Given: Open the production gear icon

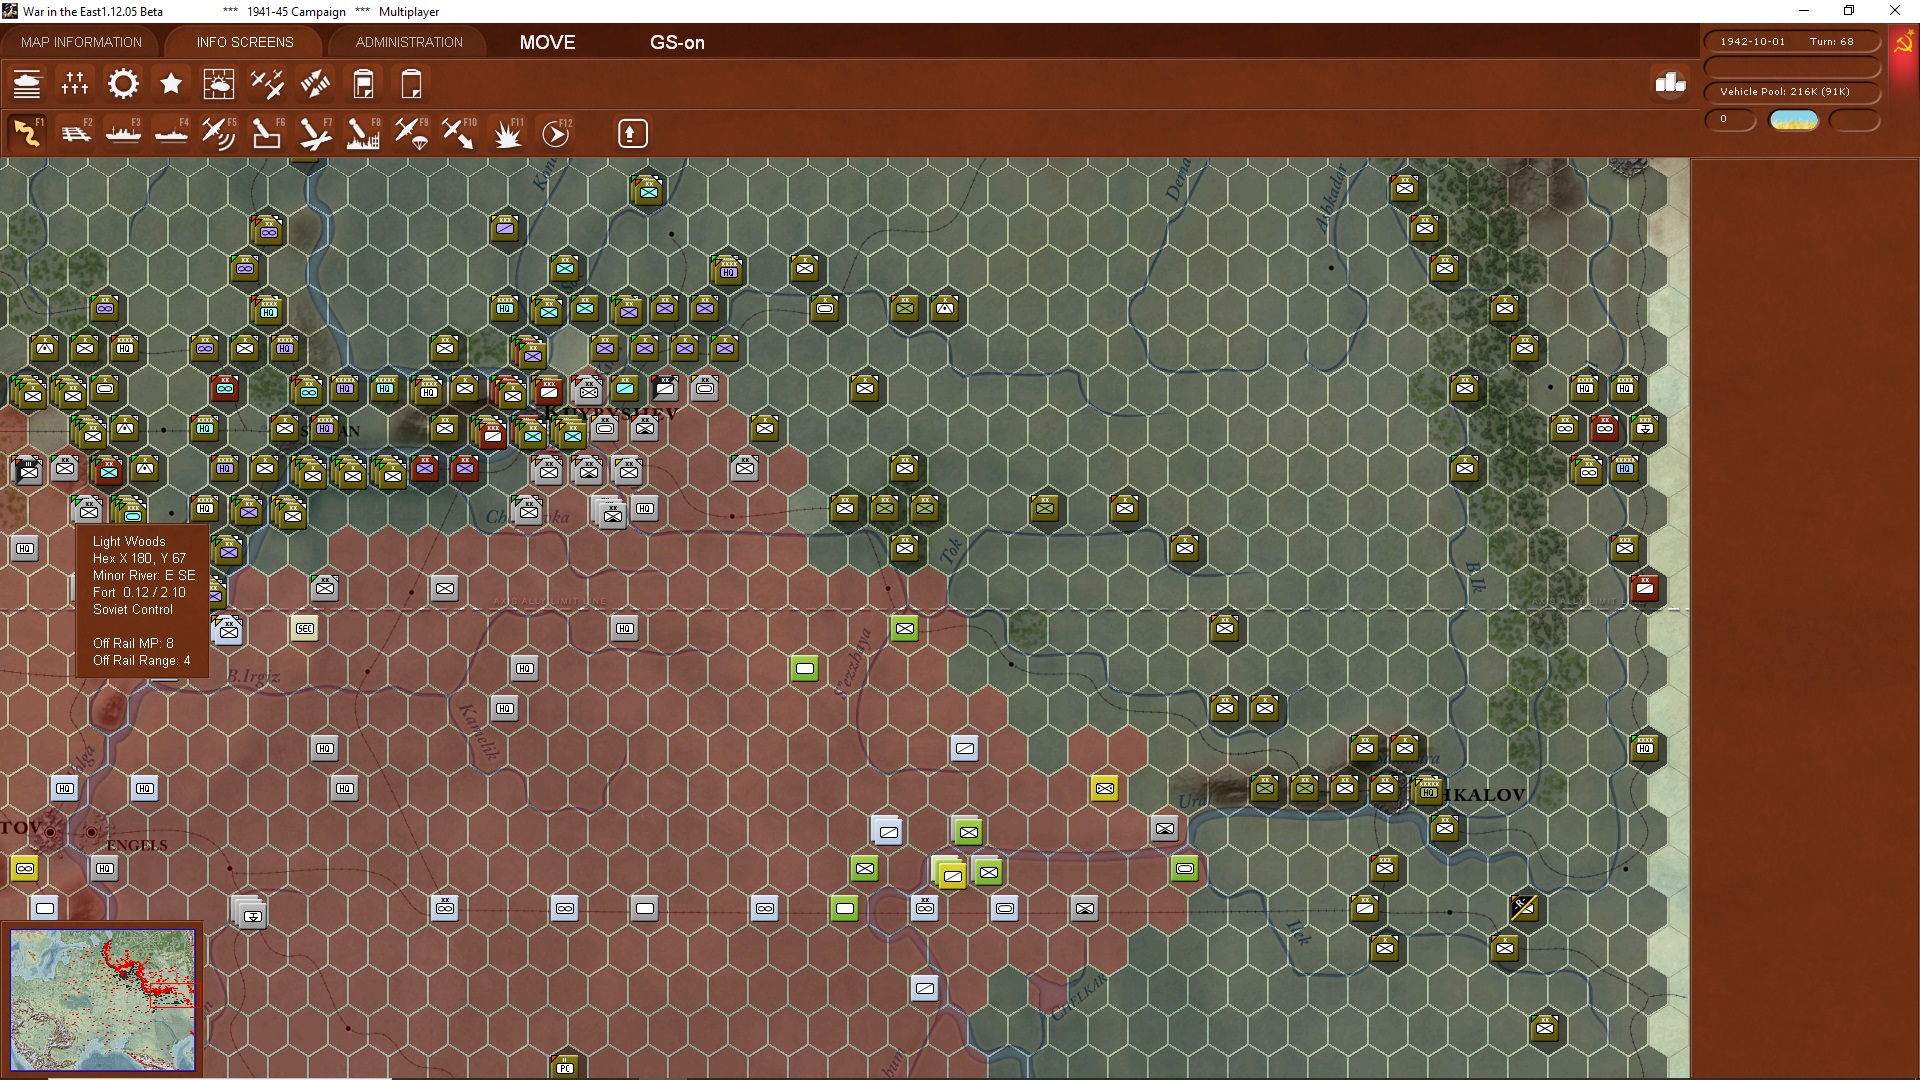Looking at the screenshot, I should click(123, 84).
